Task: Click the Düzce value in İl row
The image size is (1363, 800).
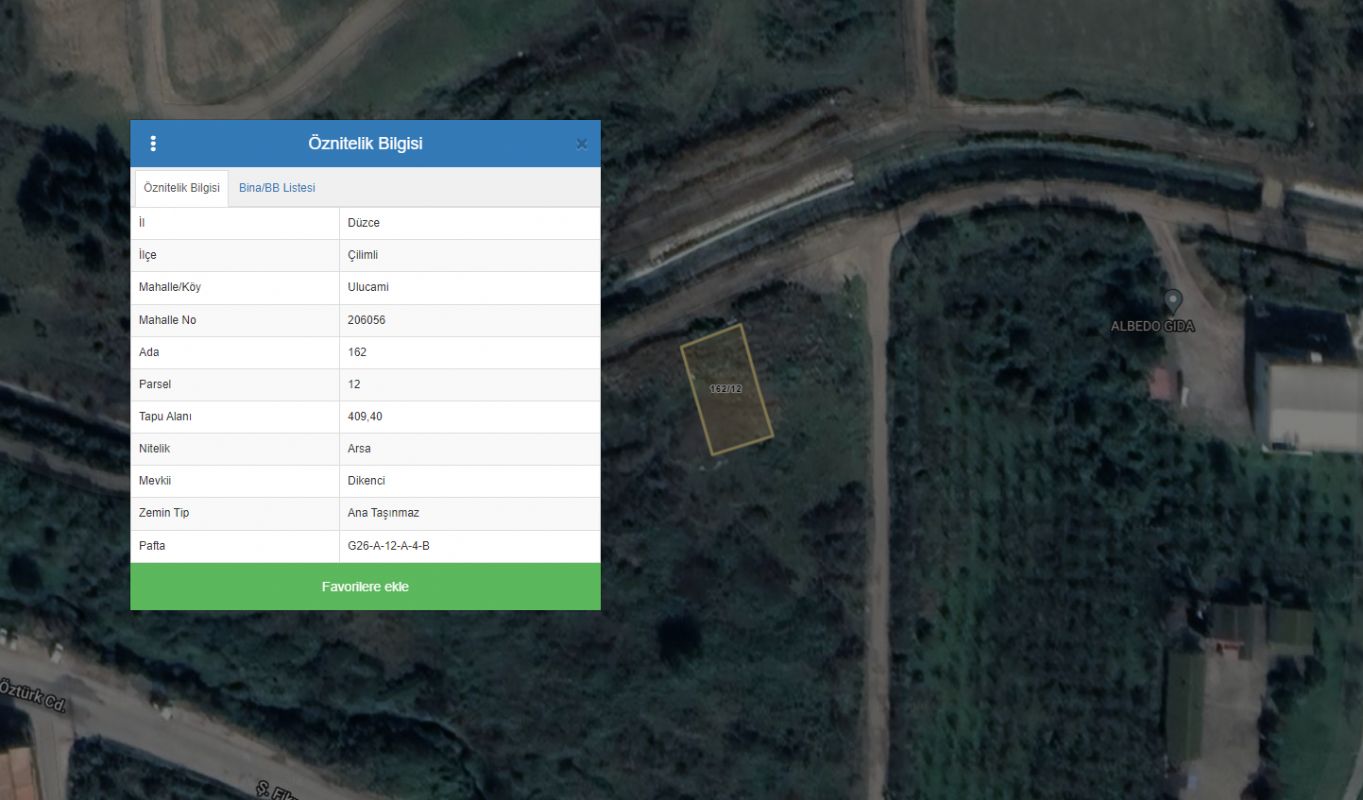Action: coord(363,223)
